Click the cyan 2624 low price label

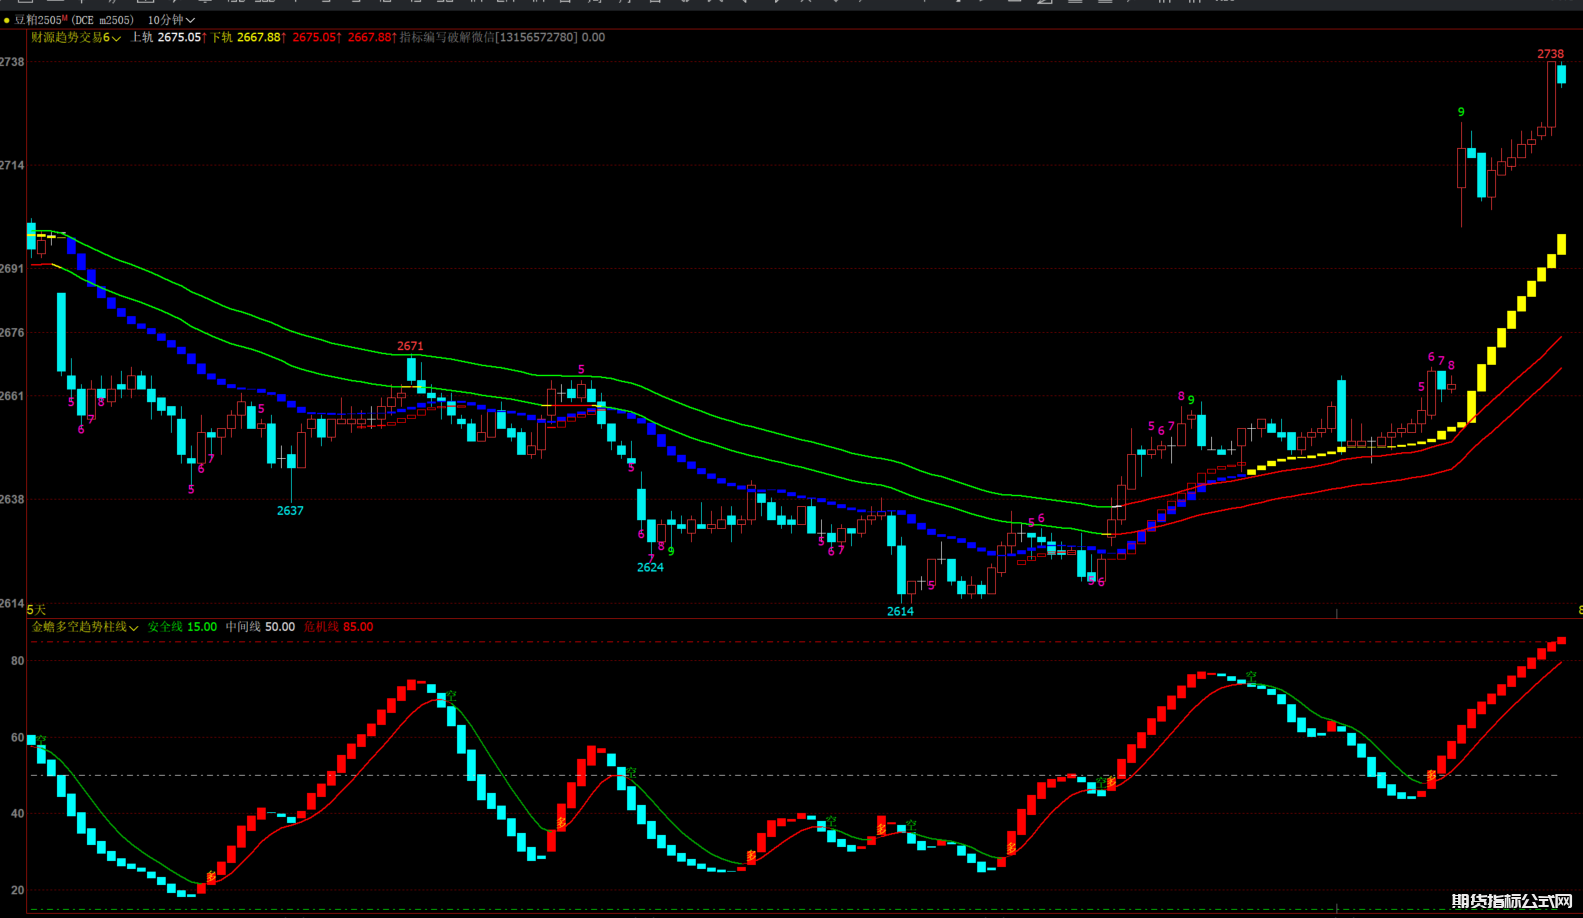pyautogui.click(x=650, y=567)
